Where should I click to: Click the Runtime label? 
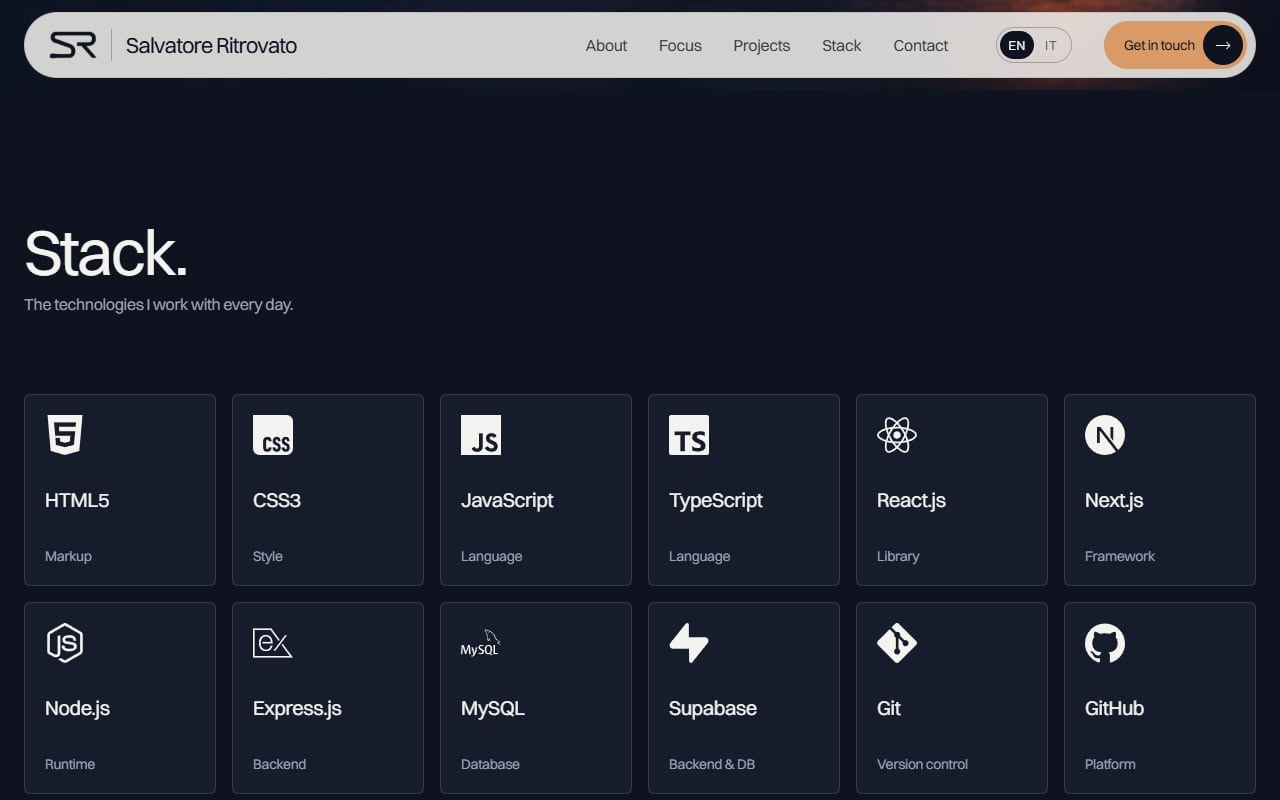(70, 764)
